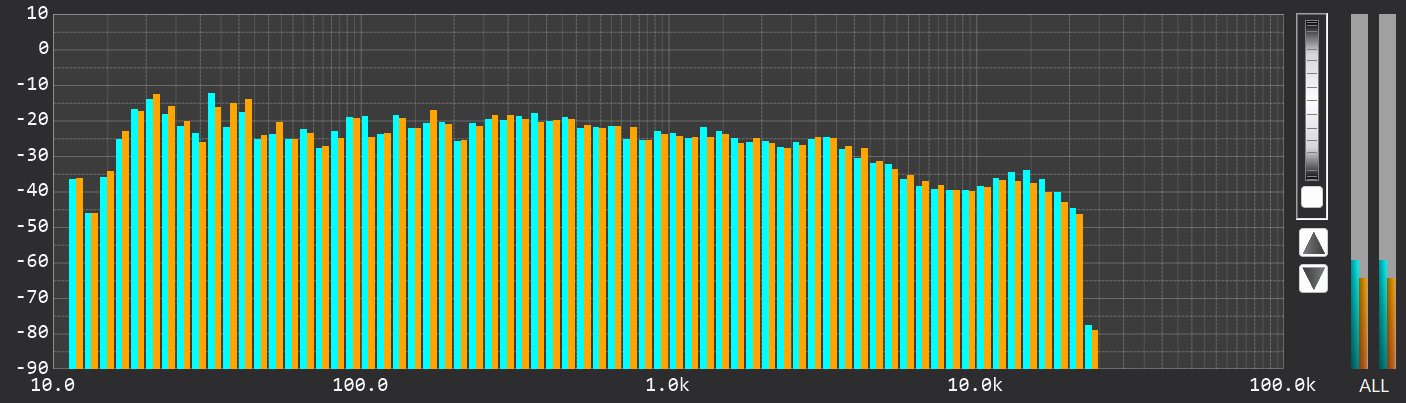Click the -90 dB level axis label
Screen dimensions: 1406x403
pyautogui.click(x=37, y=368)
